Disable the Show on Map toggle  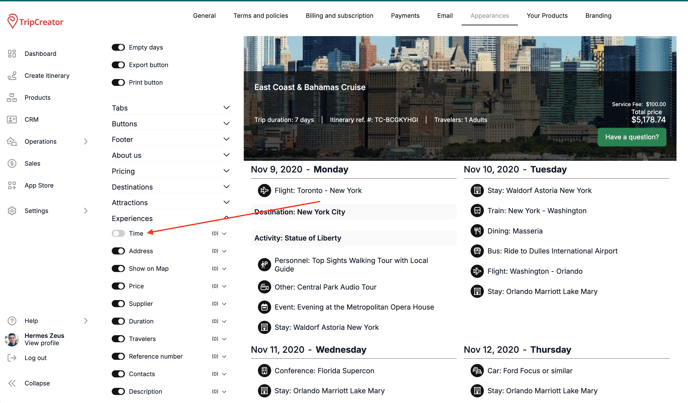pyautogui.click(x=118, y=269)
